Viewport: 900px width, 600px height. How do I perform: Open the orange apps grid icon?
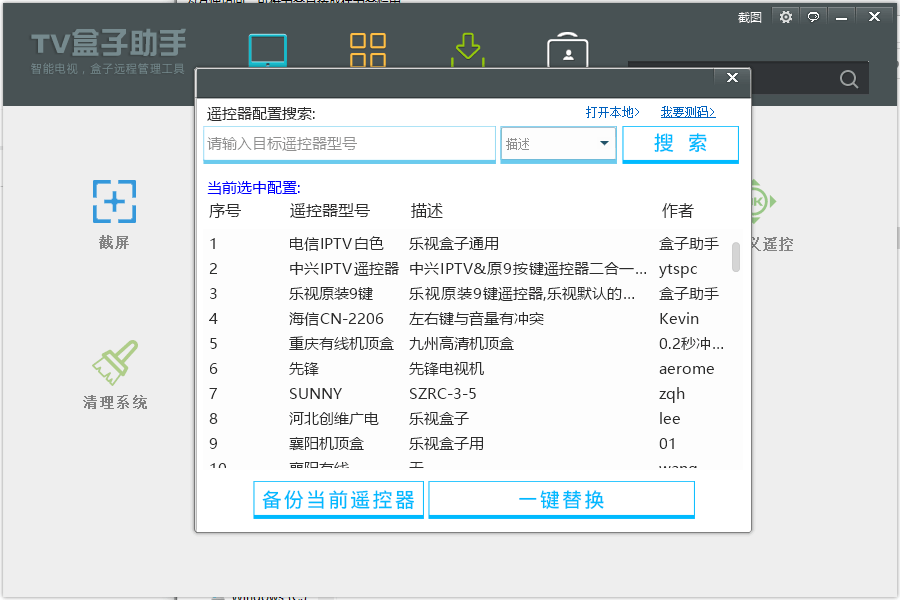click(x=368, y=49)
